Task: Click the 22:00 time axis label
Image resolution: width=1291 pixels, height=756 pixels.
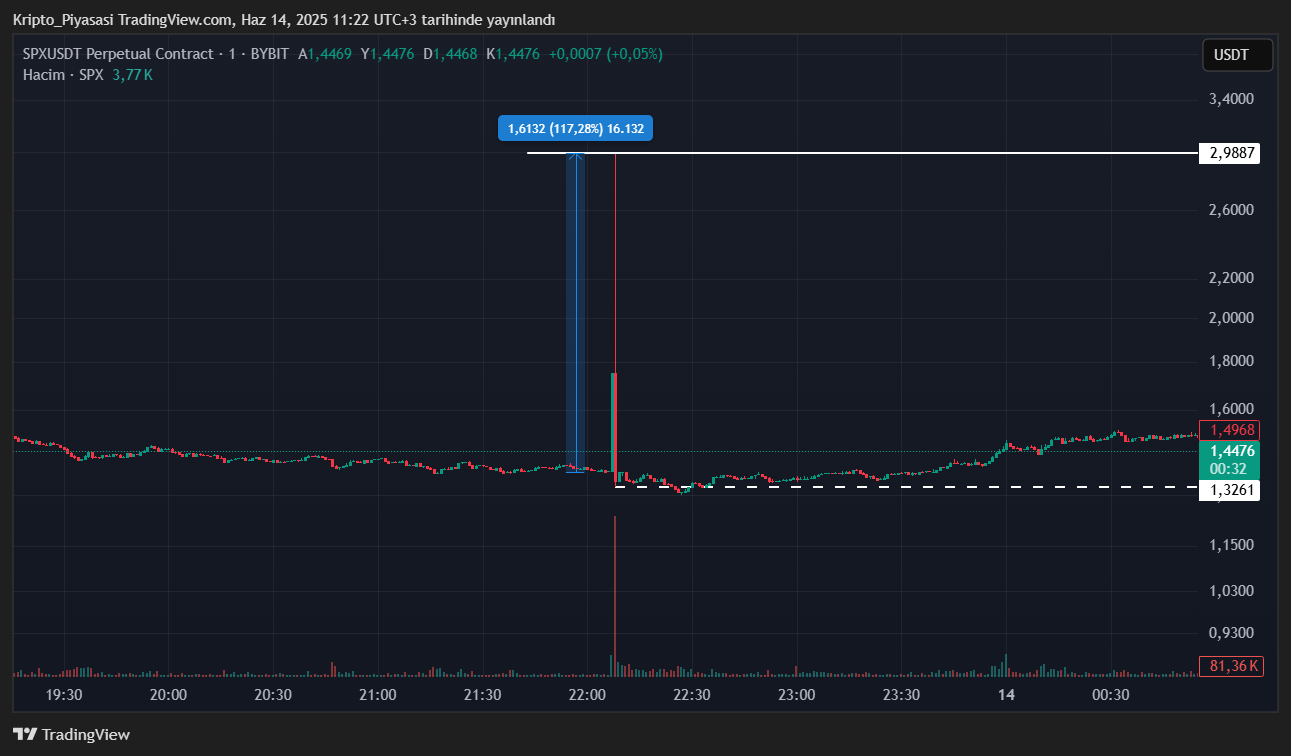Action: (x=587, y=695)
